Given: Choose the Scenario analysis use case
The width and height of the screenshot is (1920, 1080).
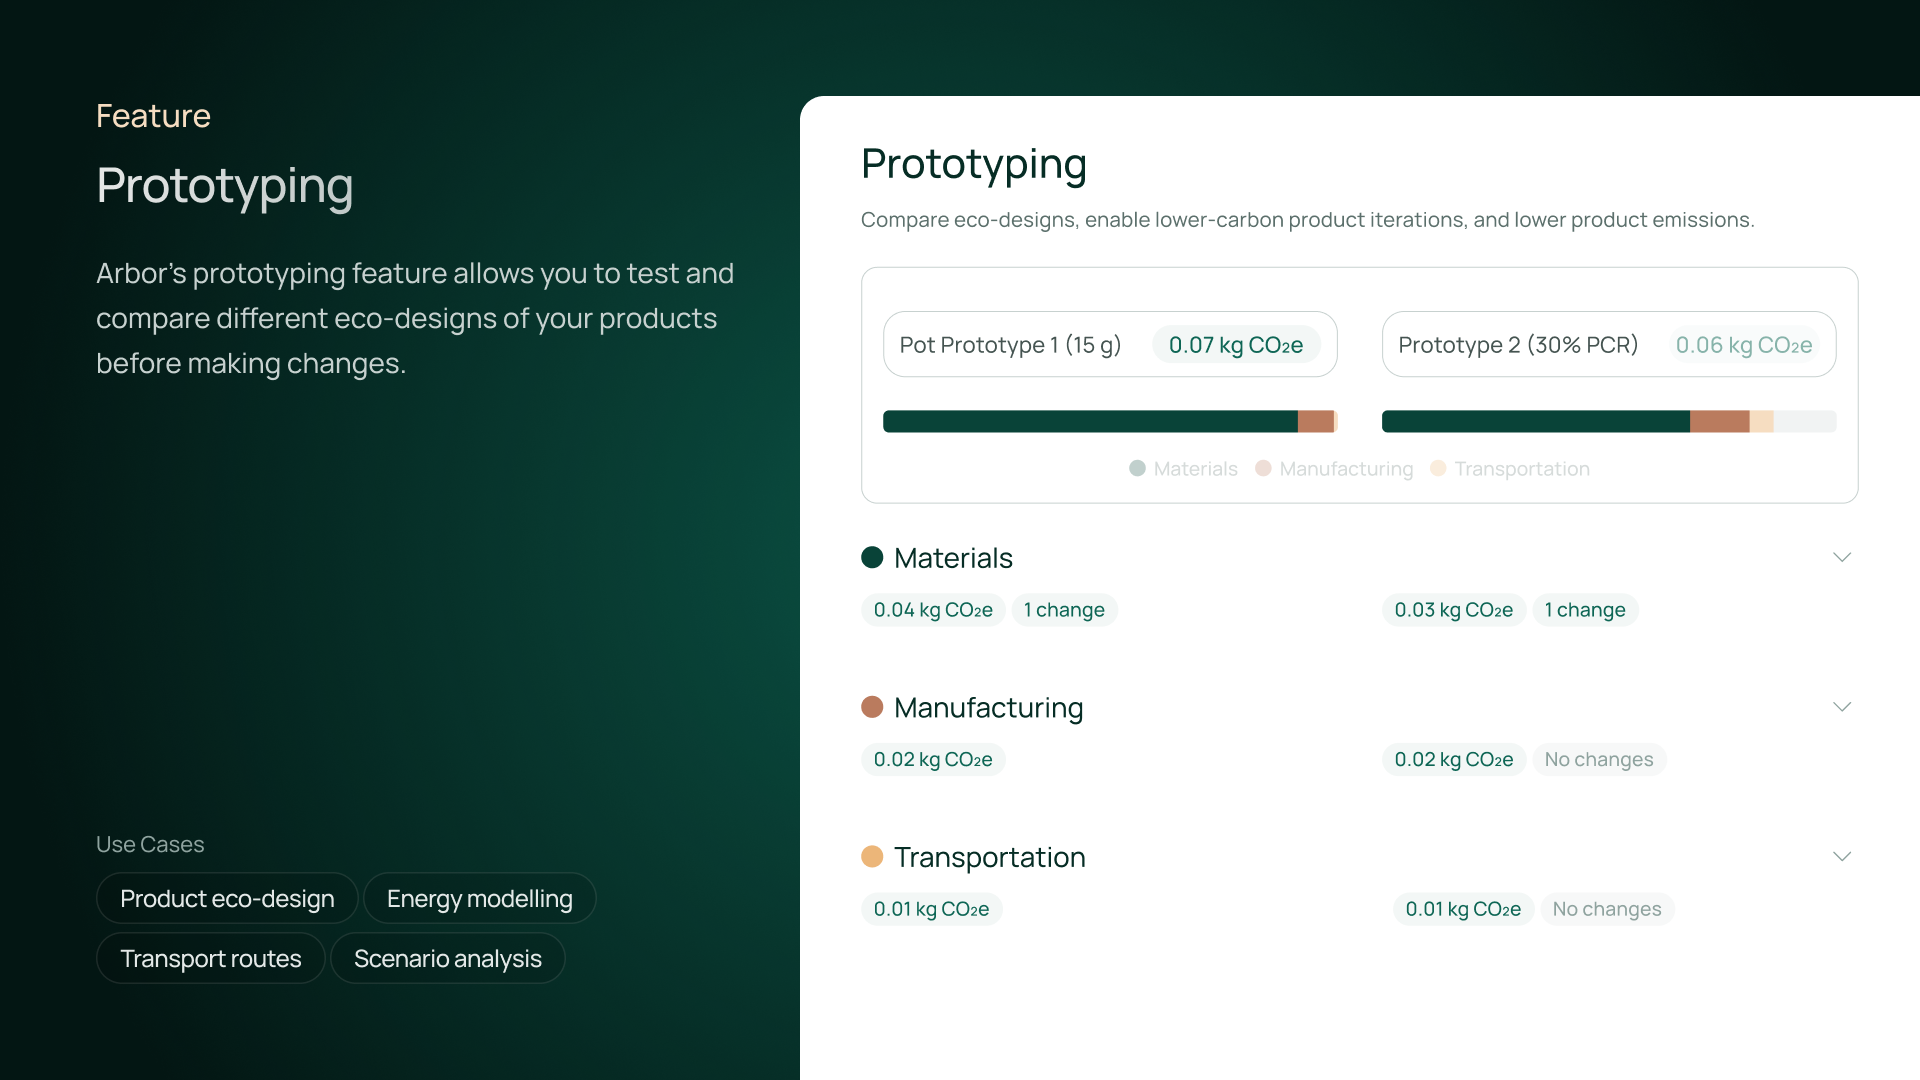Looking at the screenshot, I should click(x=447, y=958).
